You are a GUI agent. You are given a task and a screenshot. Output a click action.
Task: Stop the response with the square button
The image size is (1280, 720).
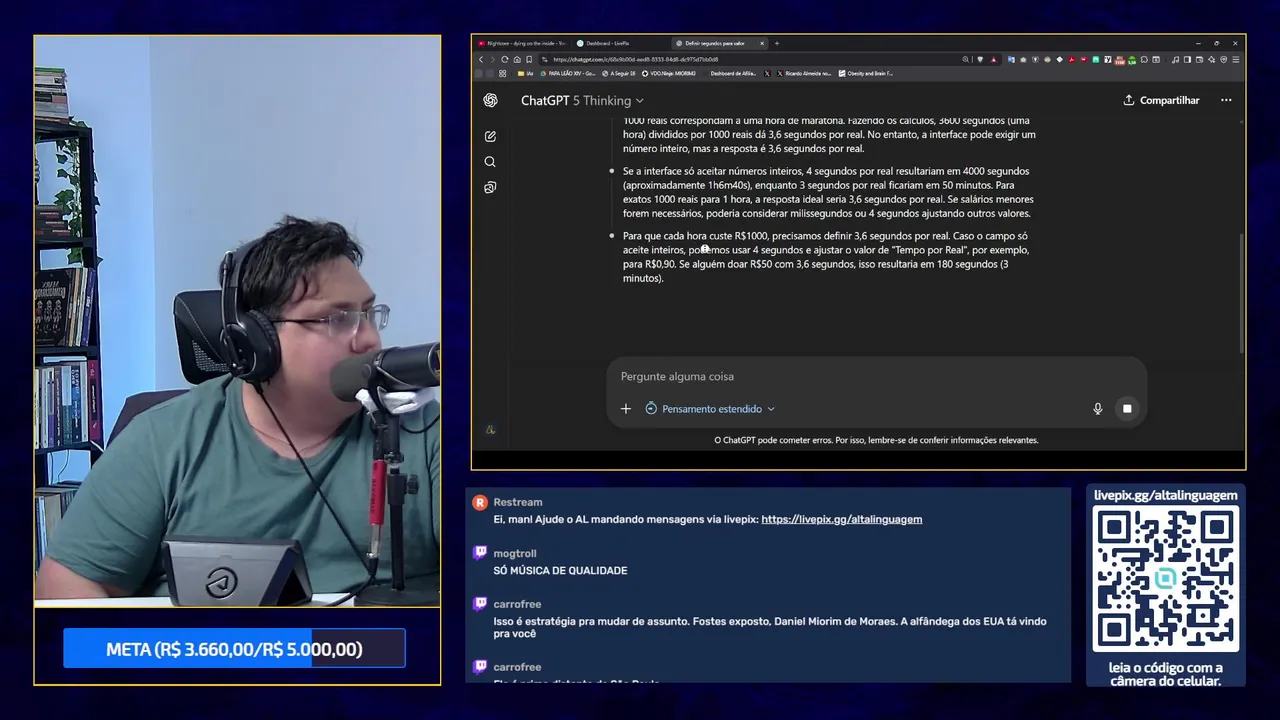pyautogui.click(x=1127, y=409)
